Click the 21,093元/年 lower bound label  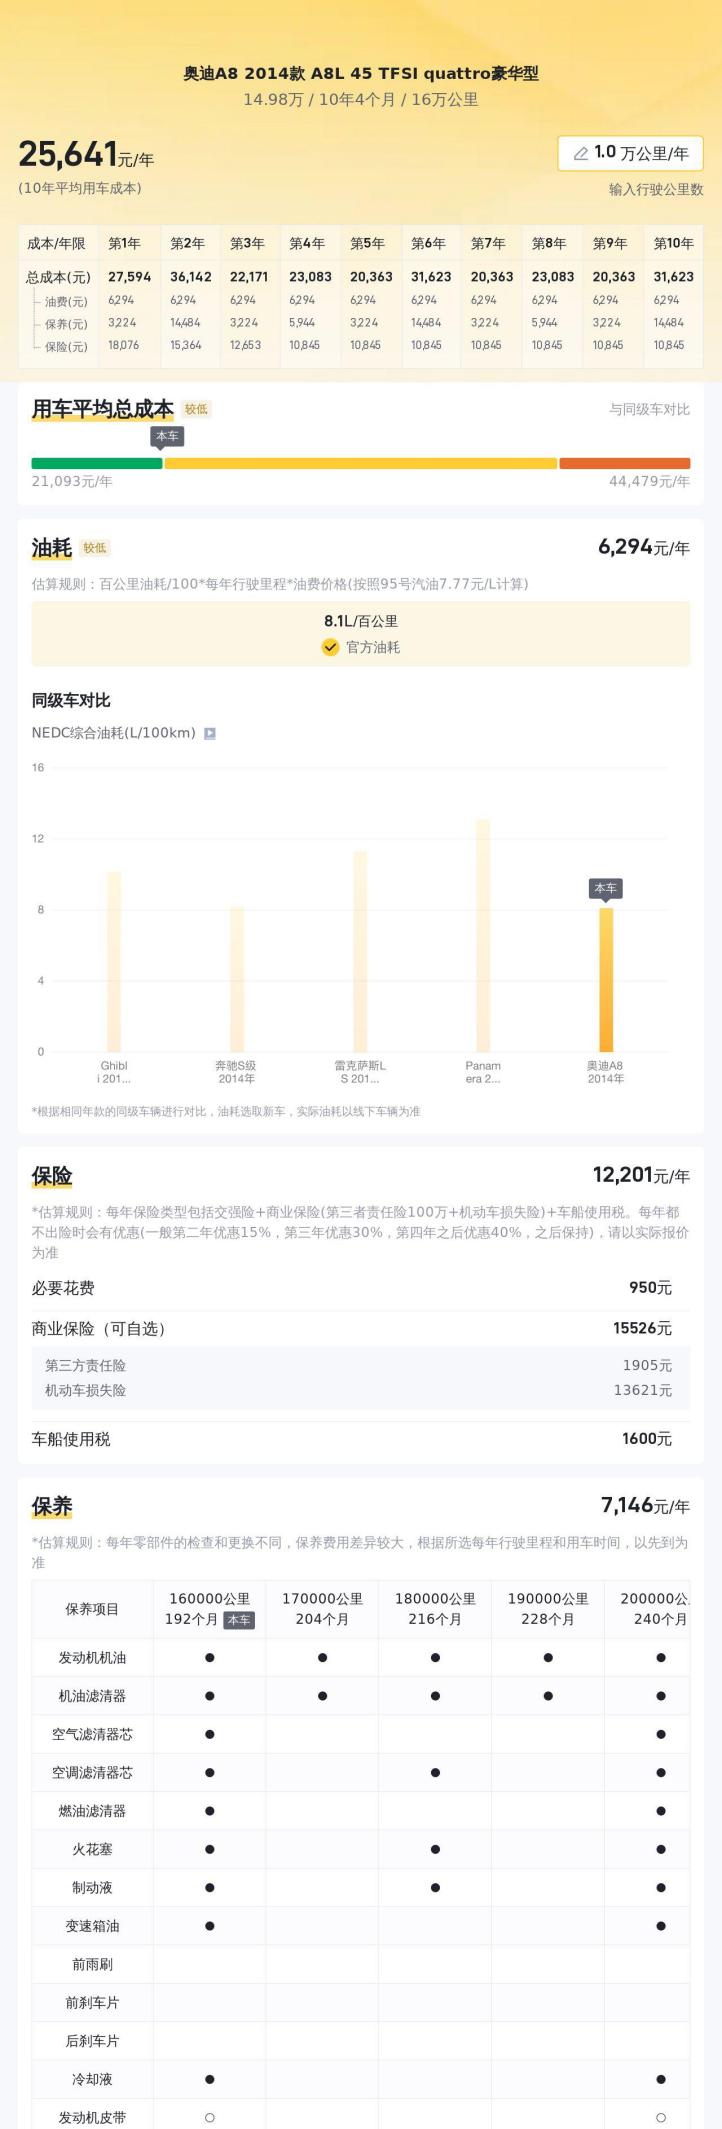[x=72, y=481]
